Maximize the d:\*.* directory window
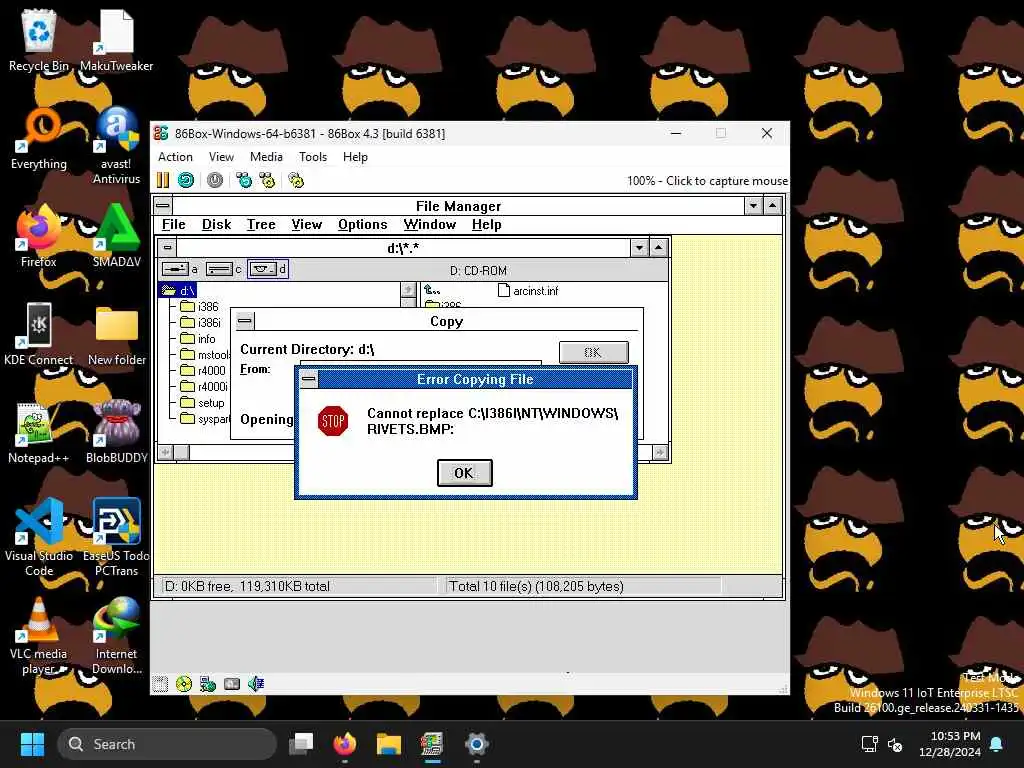1024x768 pixels. pyautogui.click(x=658, y=248)
